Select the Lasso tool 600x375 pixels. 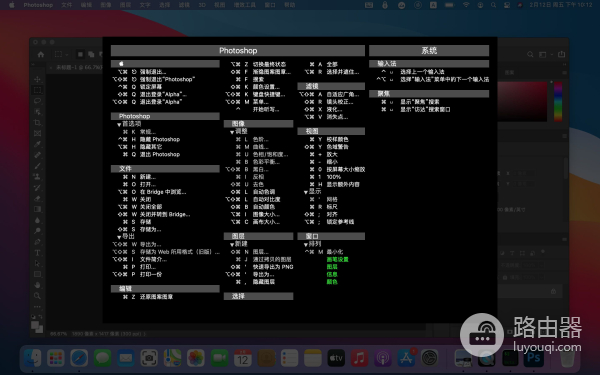tap(38, 101)
